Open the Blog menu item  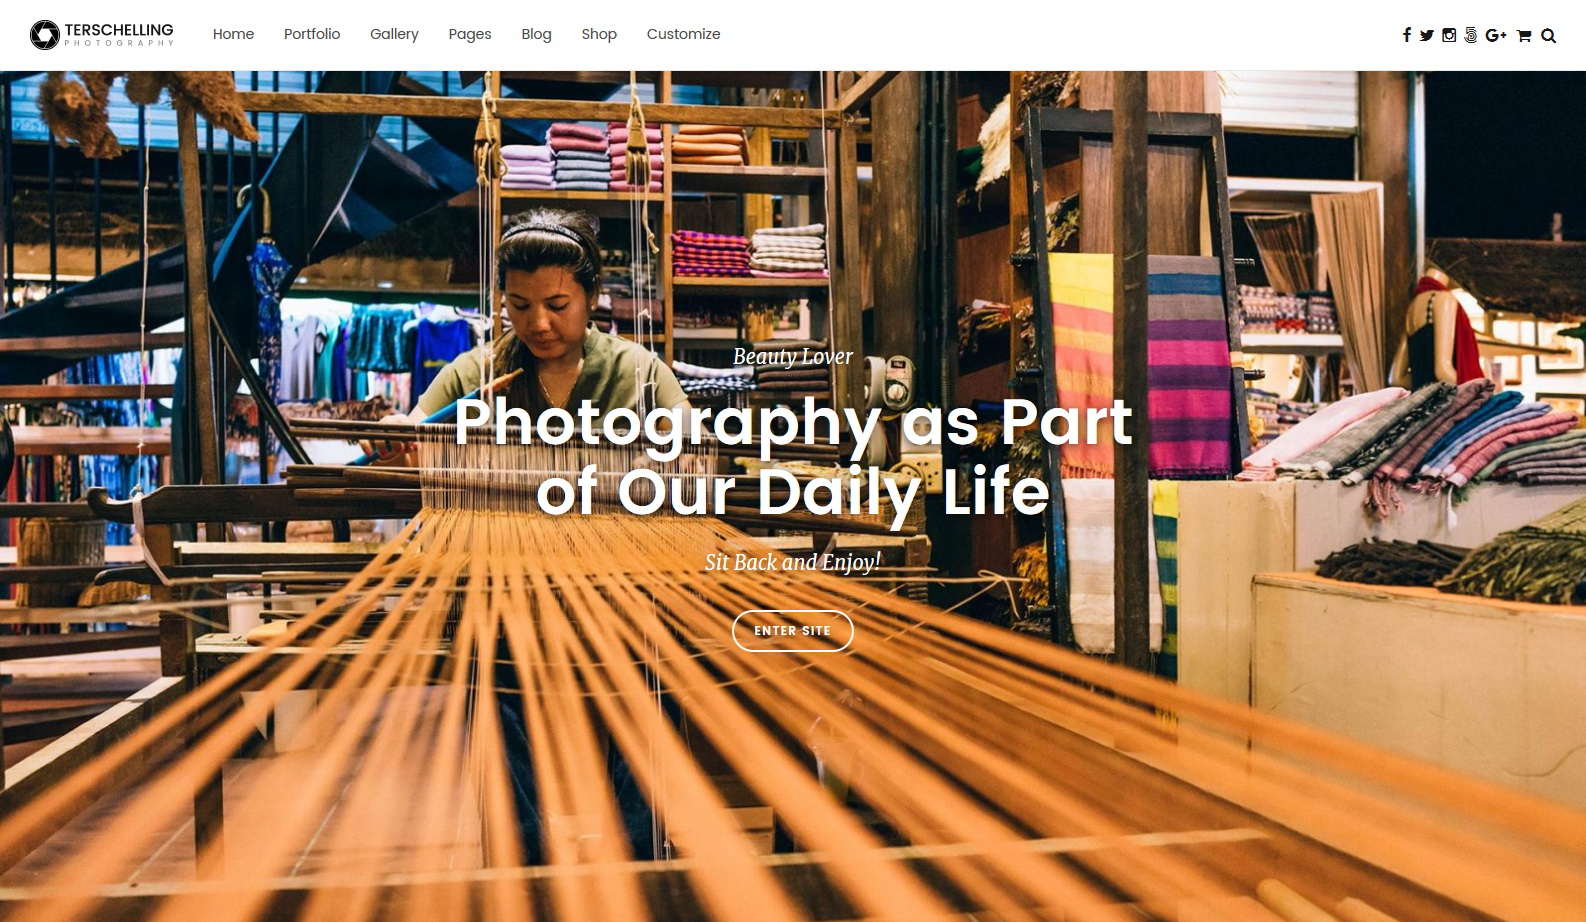[x=536, y=34]
